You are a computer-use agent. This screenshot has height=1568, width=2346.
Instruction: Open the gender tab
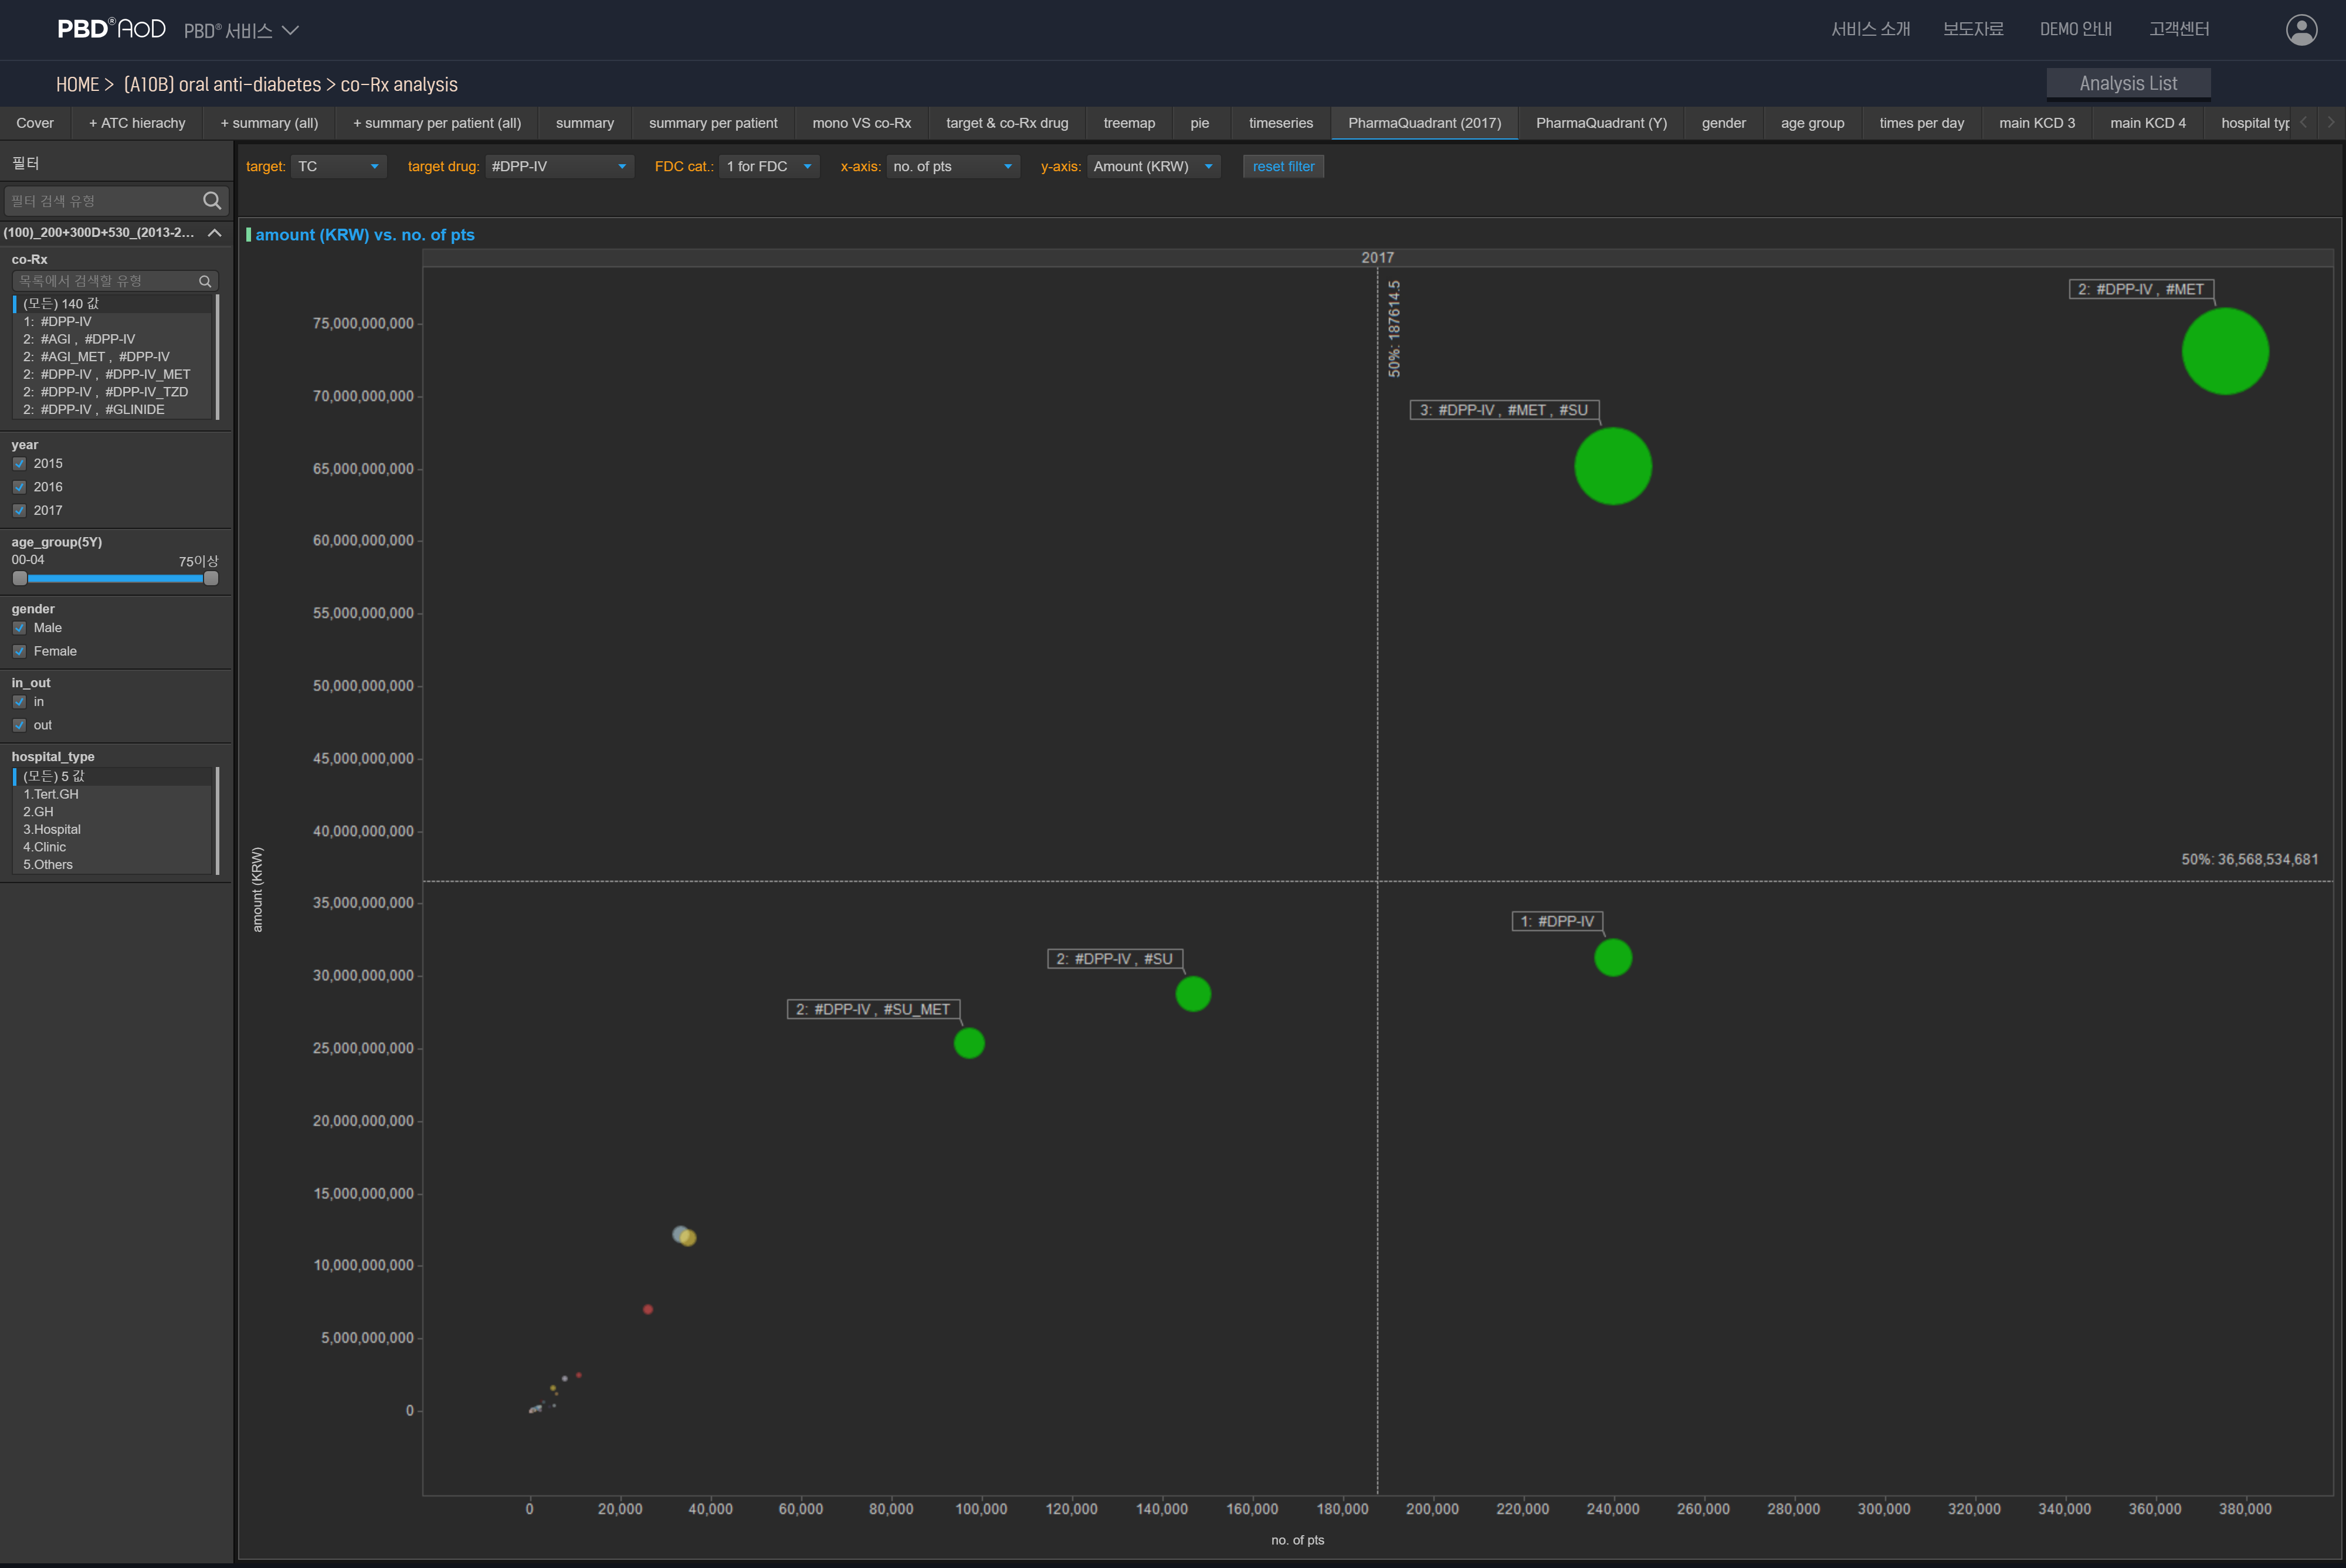click(1723, 123)
